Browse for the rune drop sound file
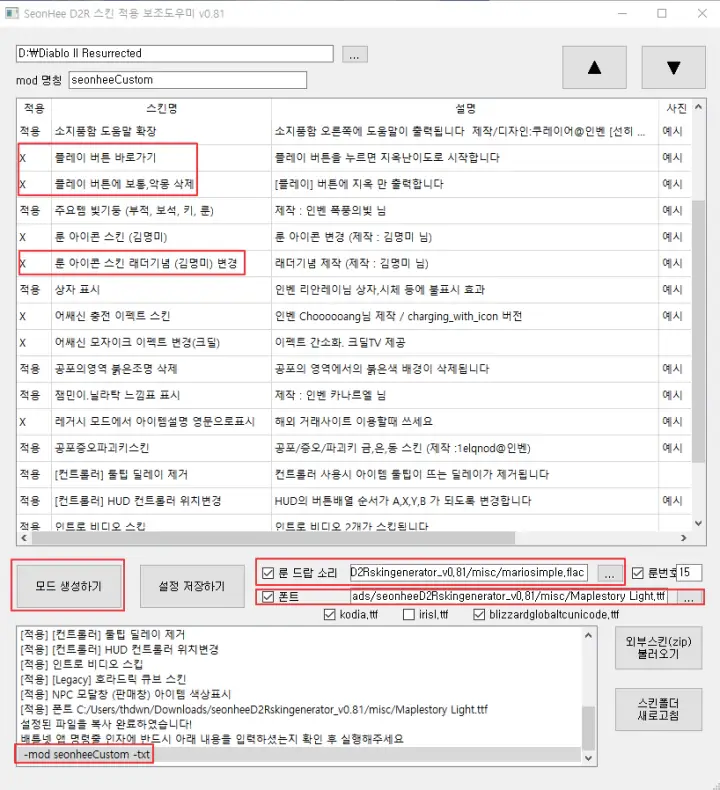Image resolution: width=720 pixels, height=790 pixels. pyautogui.click(x=610, y=573)
